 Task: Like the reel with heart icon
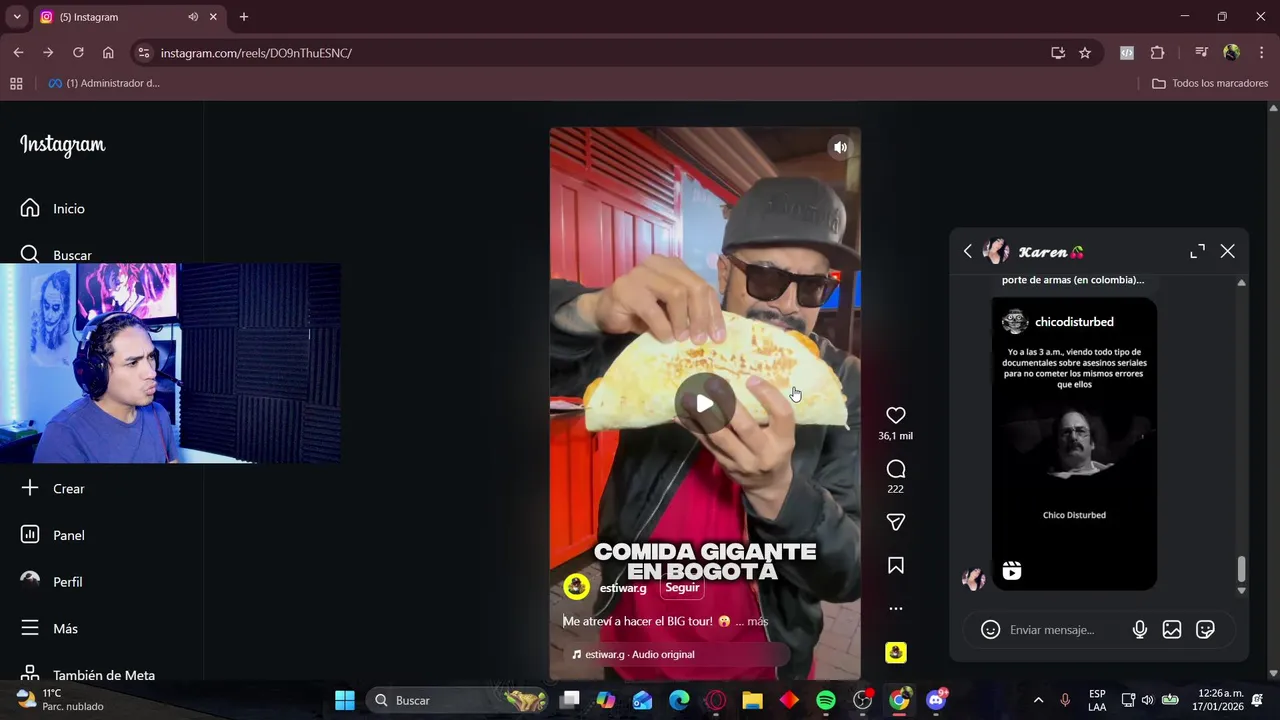[x=895, y=415]
